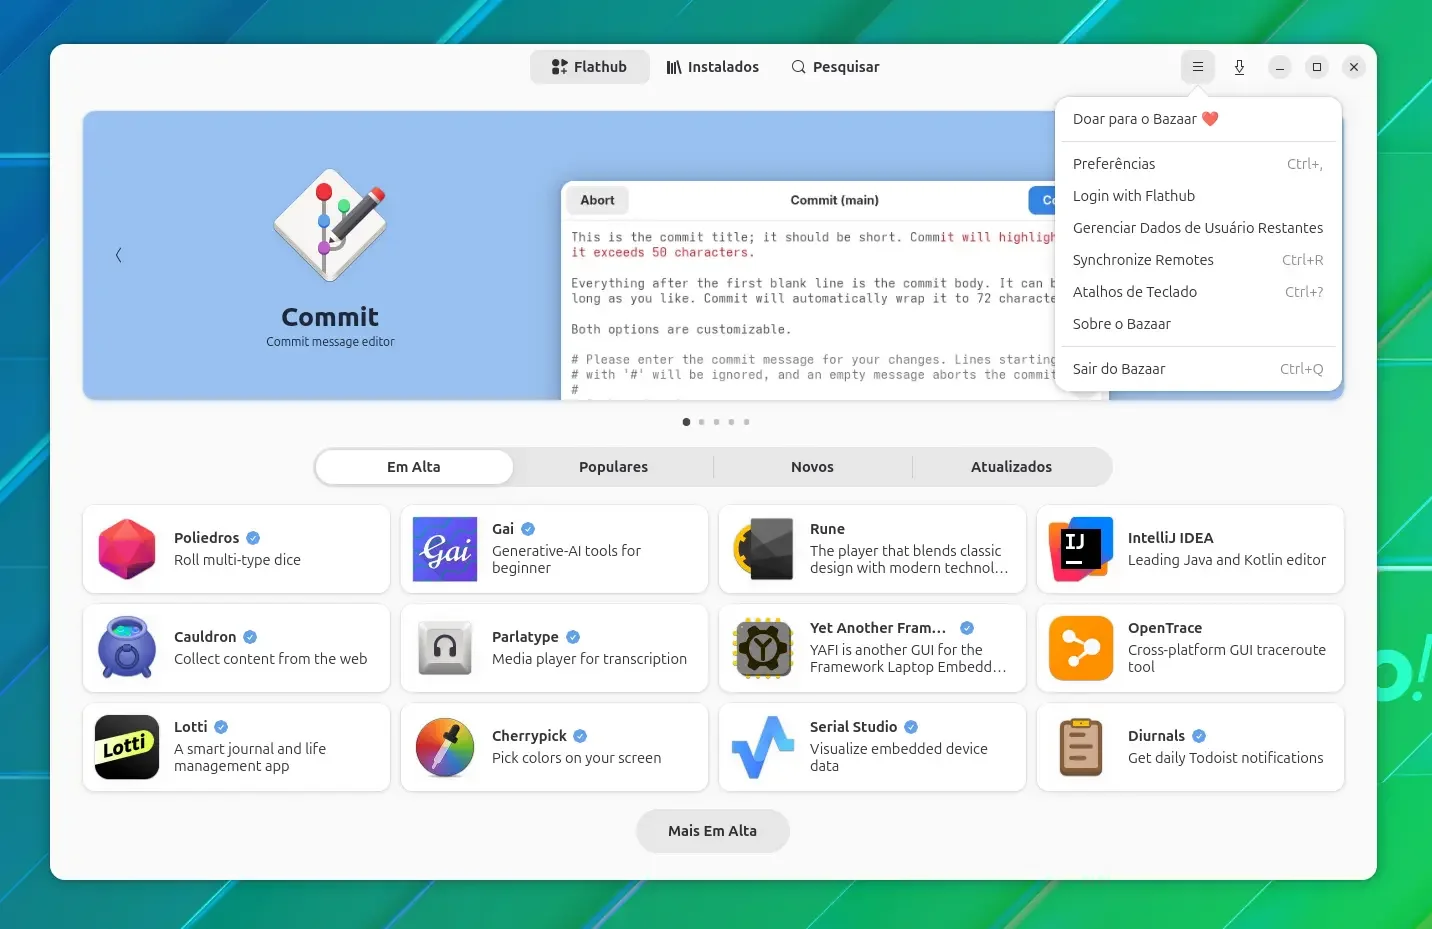Click the Parlatype headphones icon
Viewport: 1432px width, 929px height.
click(445, 648)
